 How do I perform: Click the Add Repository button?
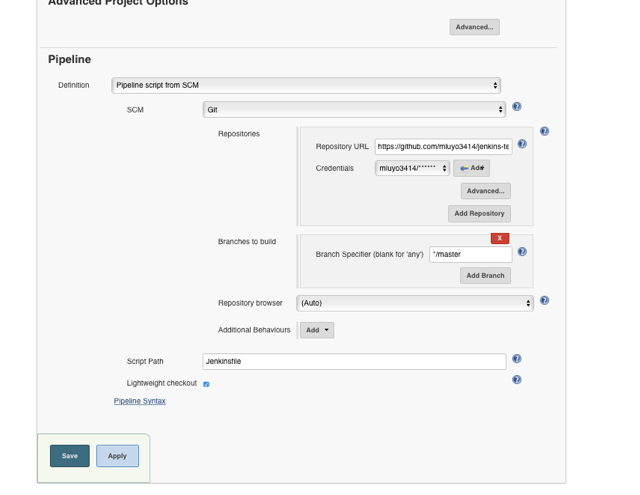(x=479, y=214)
